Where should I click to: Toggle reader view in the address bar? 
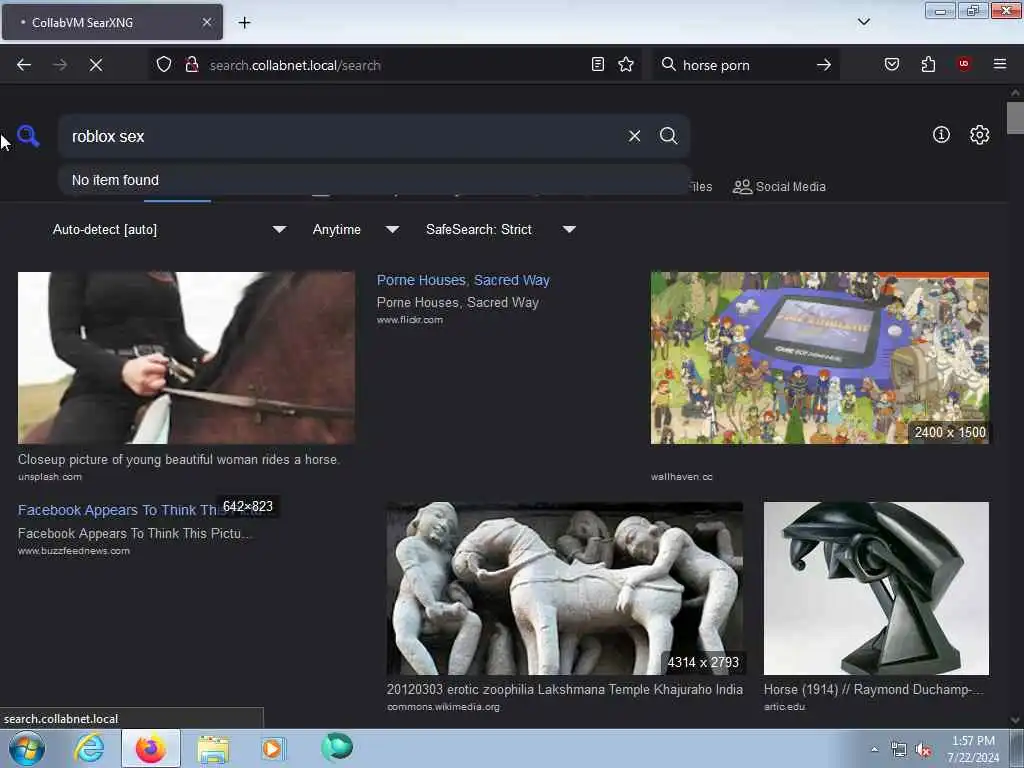tap(598, 64)
